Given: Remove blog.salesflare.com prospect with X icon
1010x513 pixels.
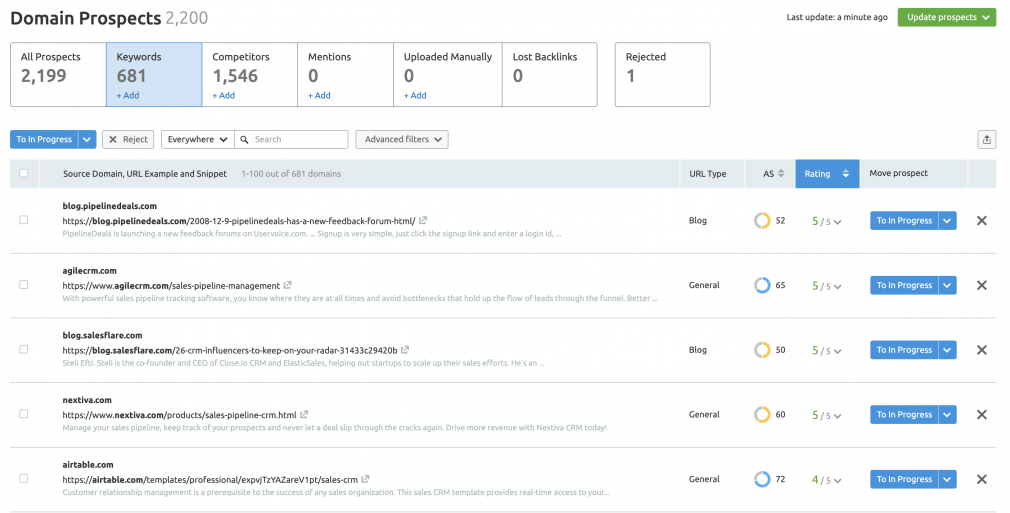Looking at the screenshot, I should 982,350.
